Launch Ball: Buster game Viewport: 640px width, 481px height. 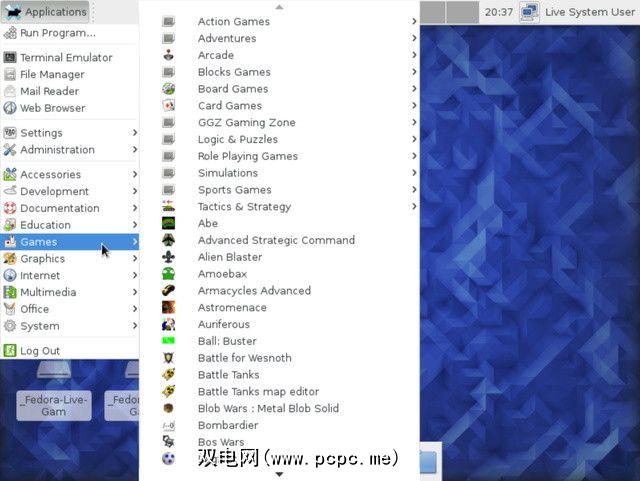[x=280, y=341]
